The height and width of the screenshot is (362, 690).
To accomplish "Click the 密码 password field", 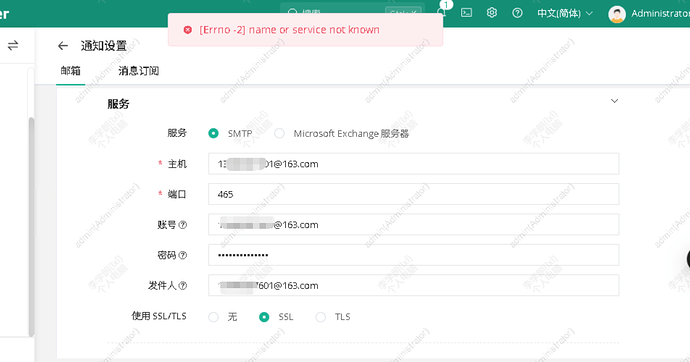I will tap(414, 255).
